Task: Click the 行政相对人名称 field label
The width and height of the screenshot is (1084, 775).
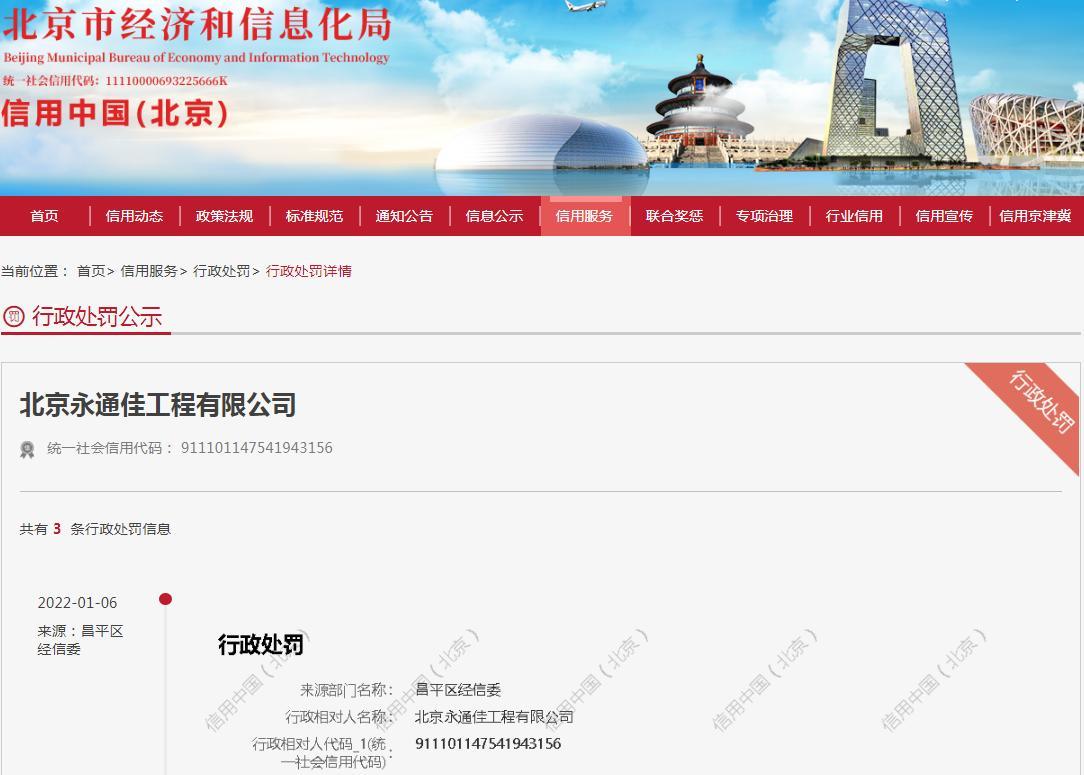Action: (x=339, y=717)
